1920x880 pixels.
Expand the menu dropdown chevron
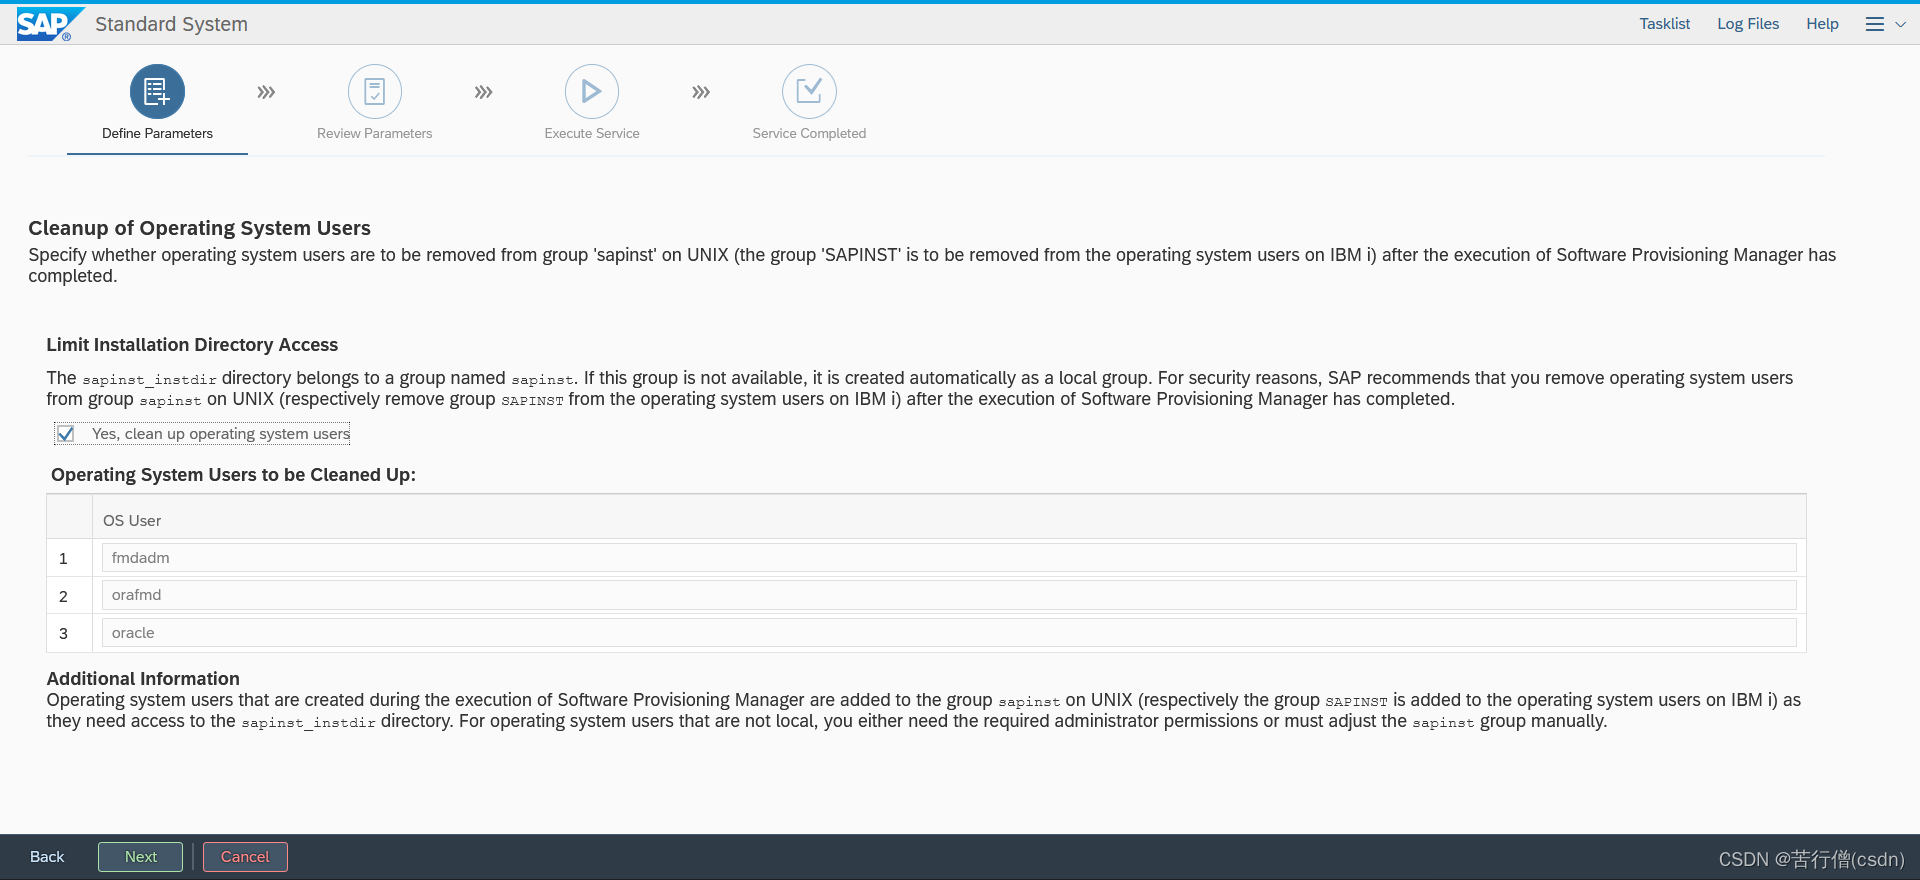click(x=1901, y=25)
